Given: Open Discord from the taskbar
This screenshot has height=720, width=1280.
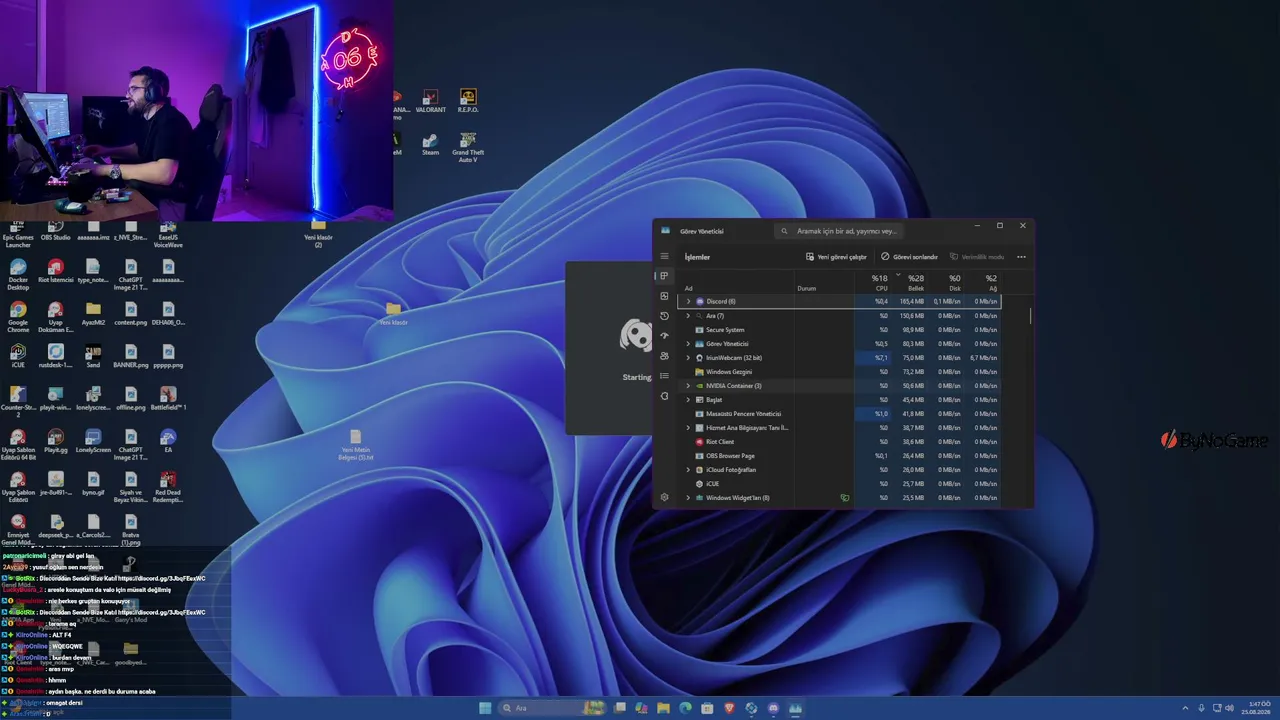Looking at the screenshot, I should tap(773, 708).
